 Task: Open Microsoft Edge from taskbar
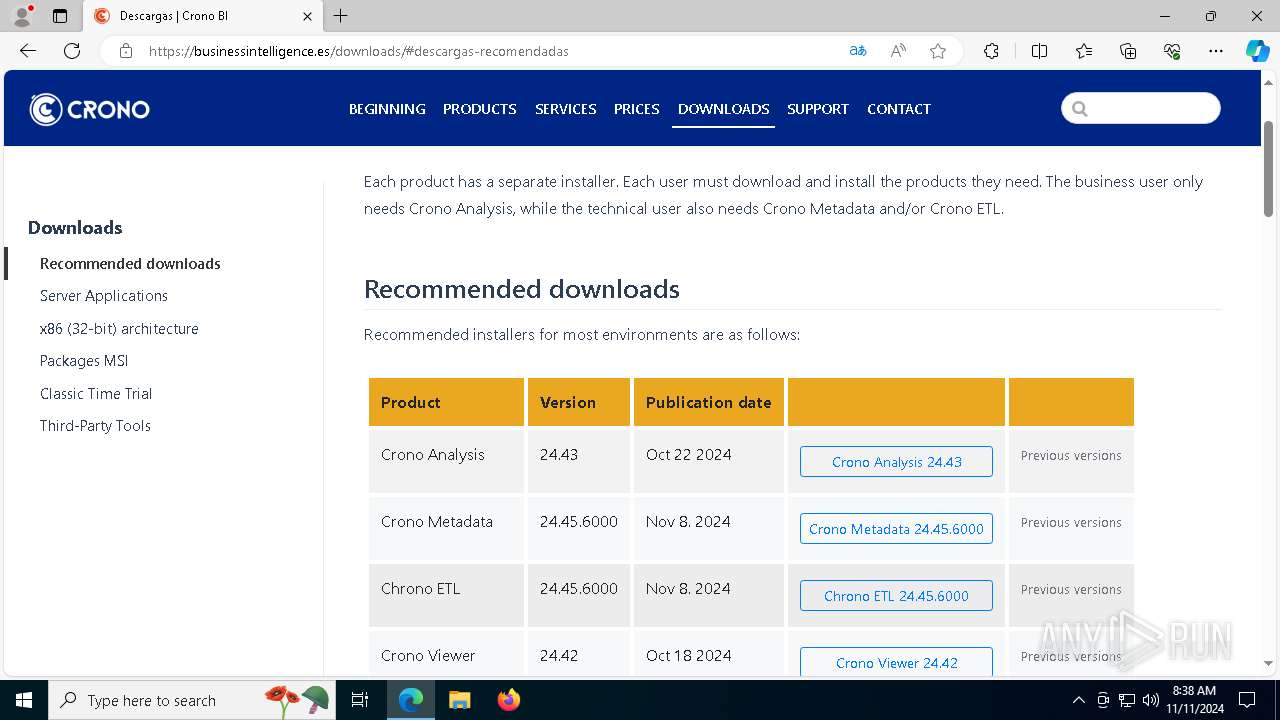[x=411, y=700]
